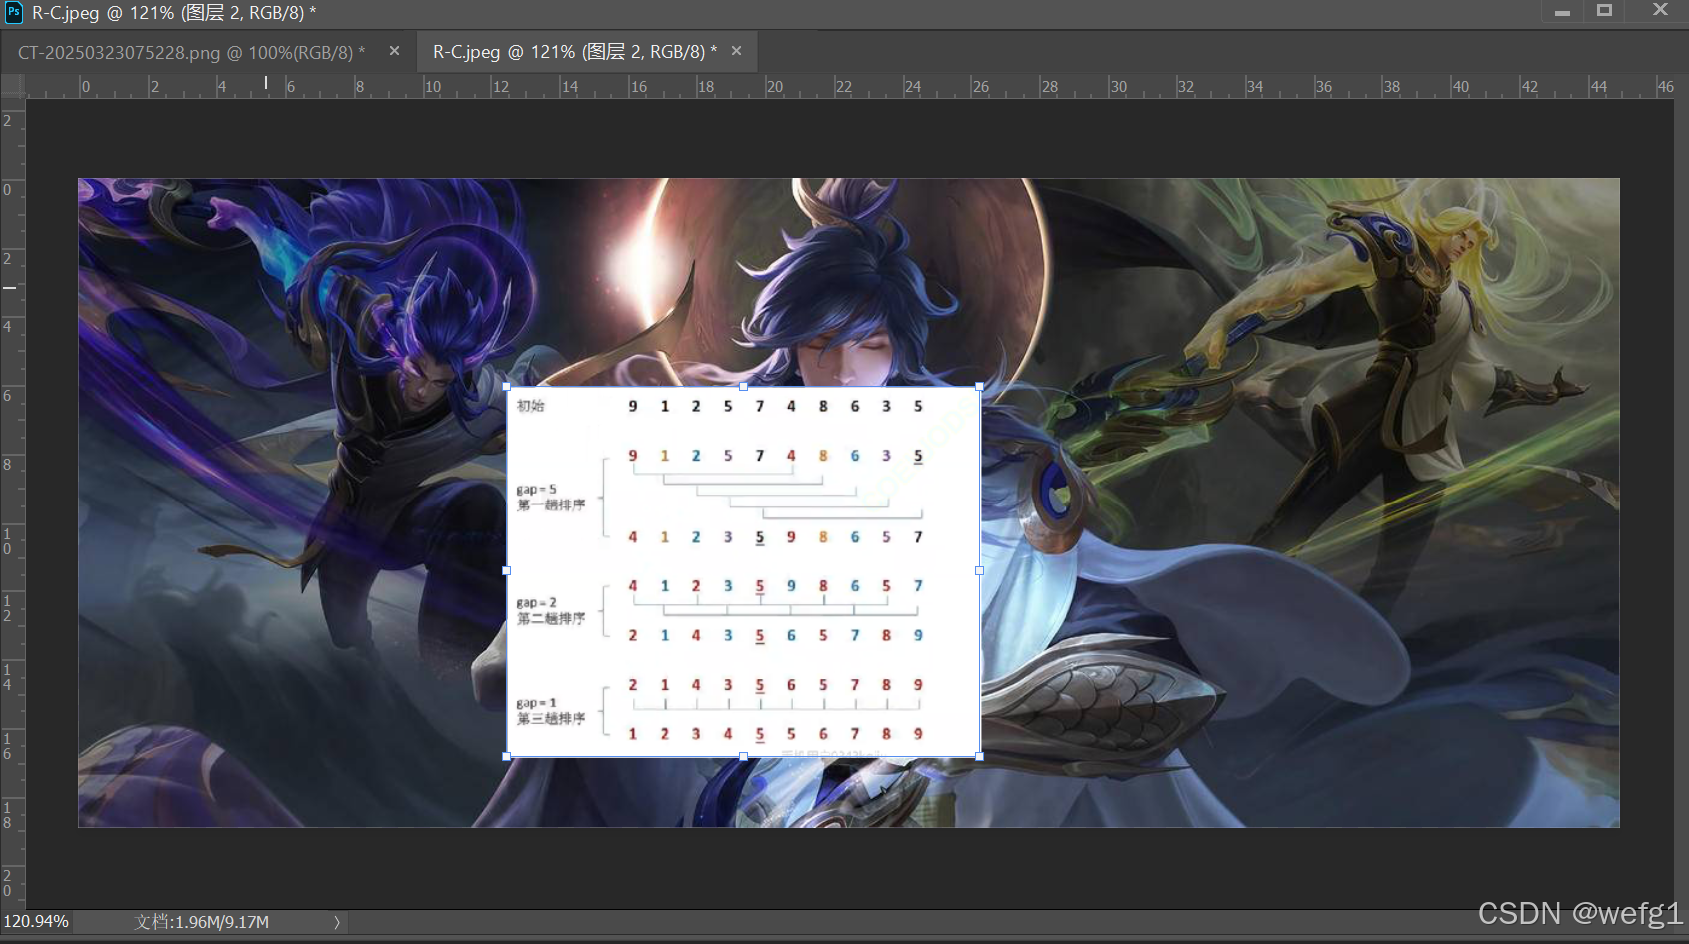Click the ruler origin corner box

tap(13, 86)
